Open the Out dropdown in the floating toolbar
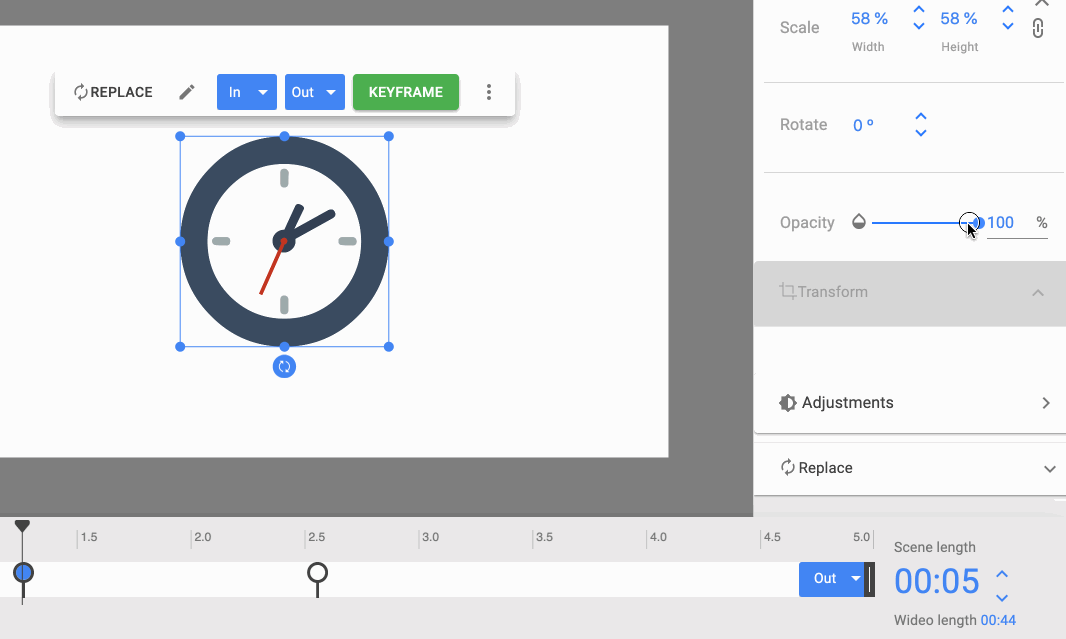Viewport: 1066px width, 639px height. click(x=315, y=92)
